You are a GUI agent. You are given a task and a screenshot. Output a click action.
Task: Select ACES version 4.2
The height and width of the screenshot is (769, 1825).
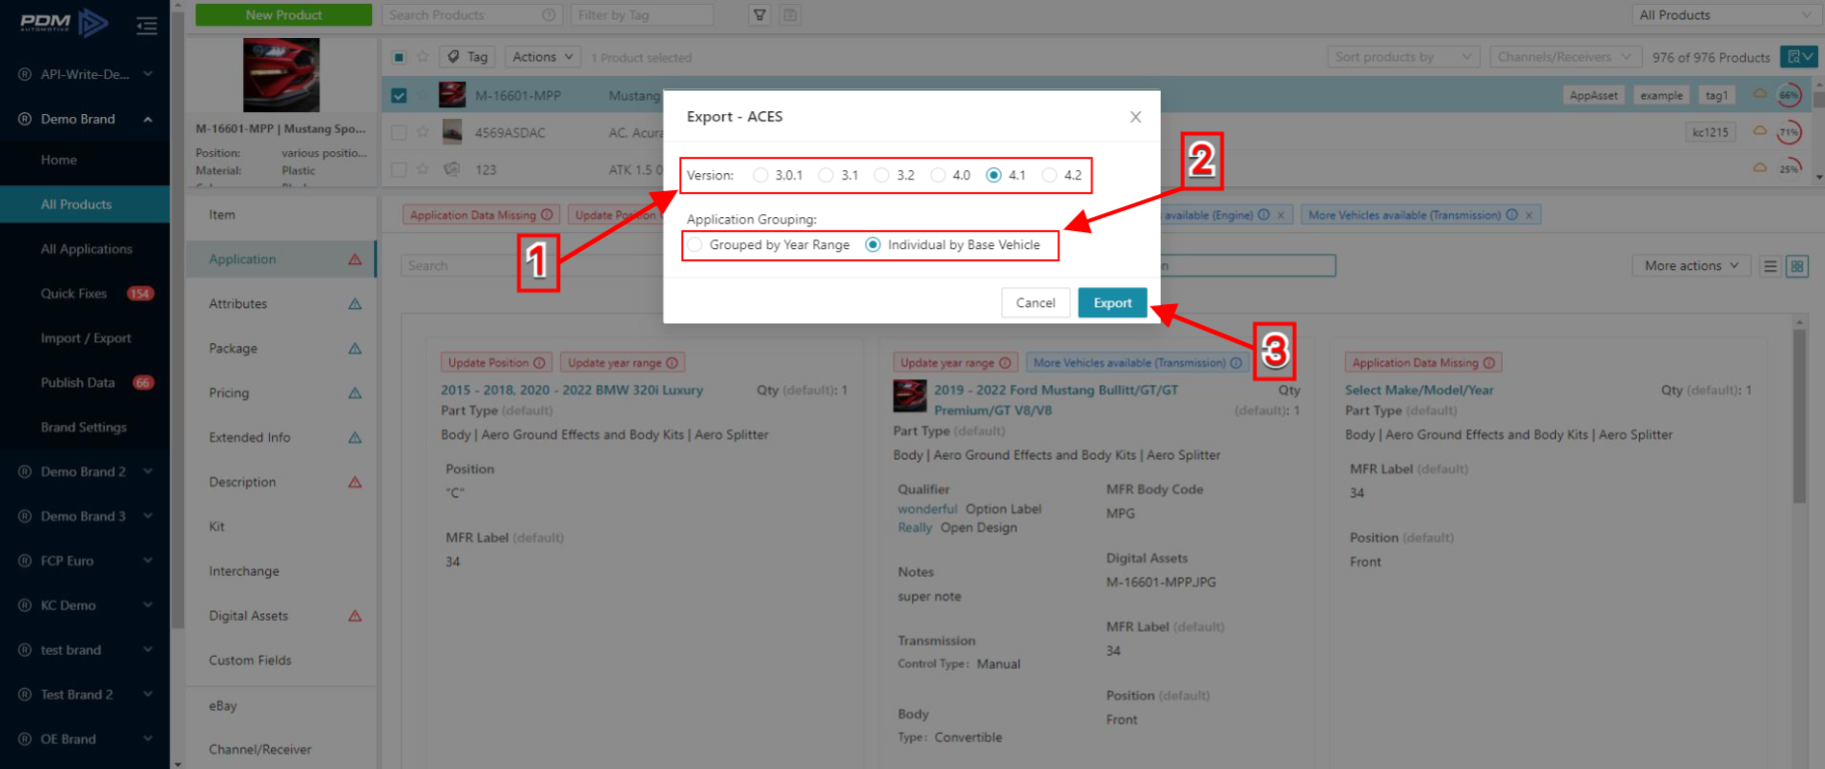[x=1049, y=175]
